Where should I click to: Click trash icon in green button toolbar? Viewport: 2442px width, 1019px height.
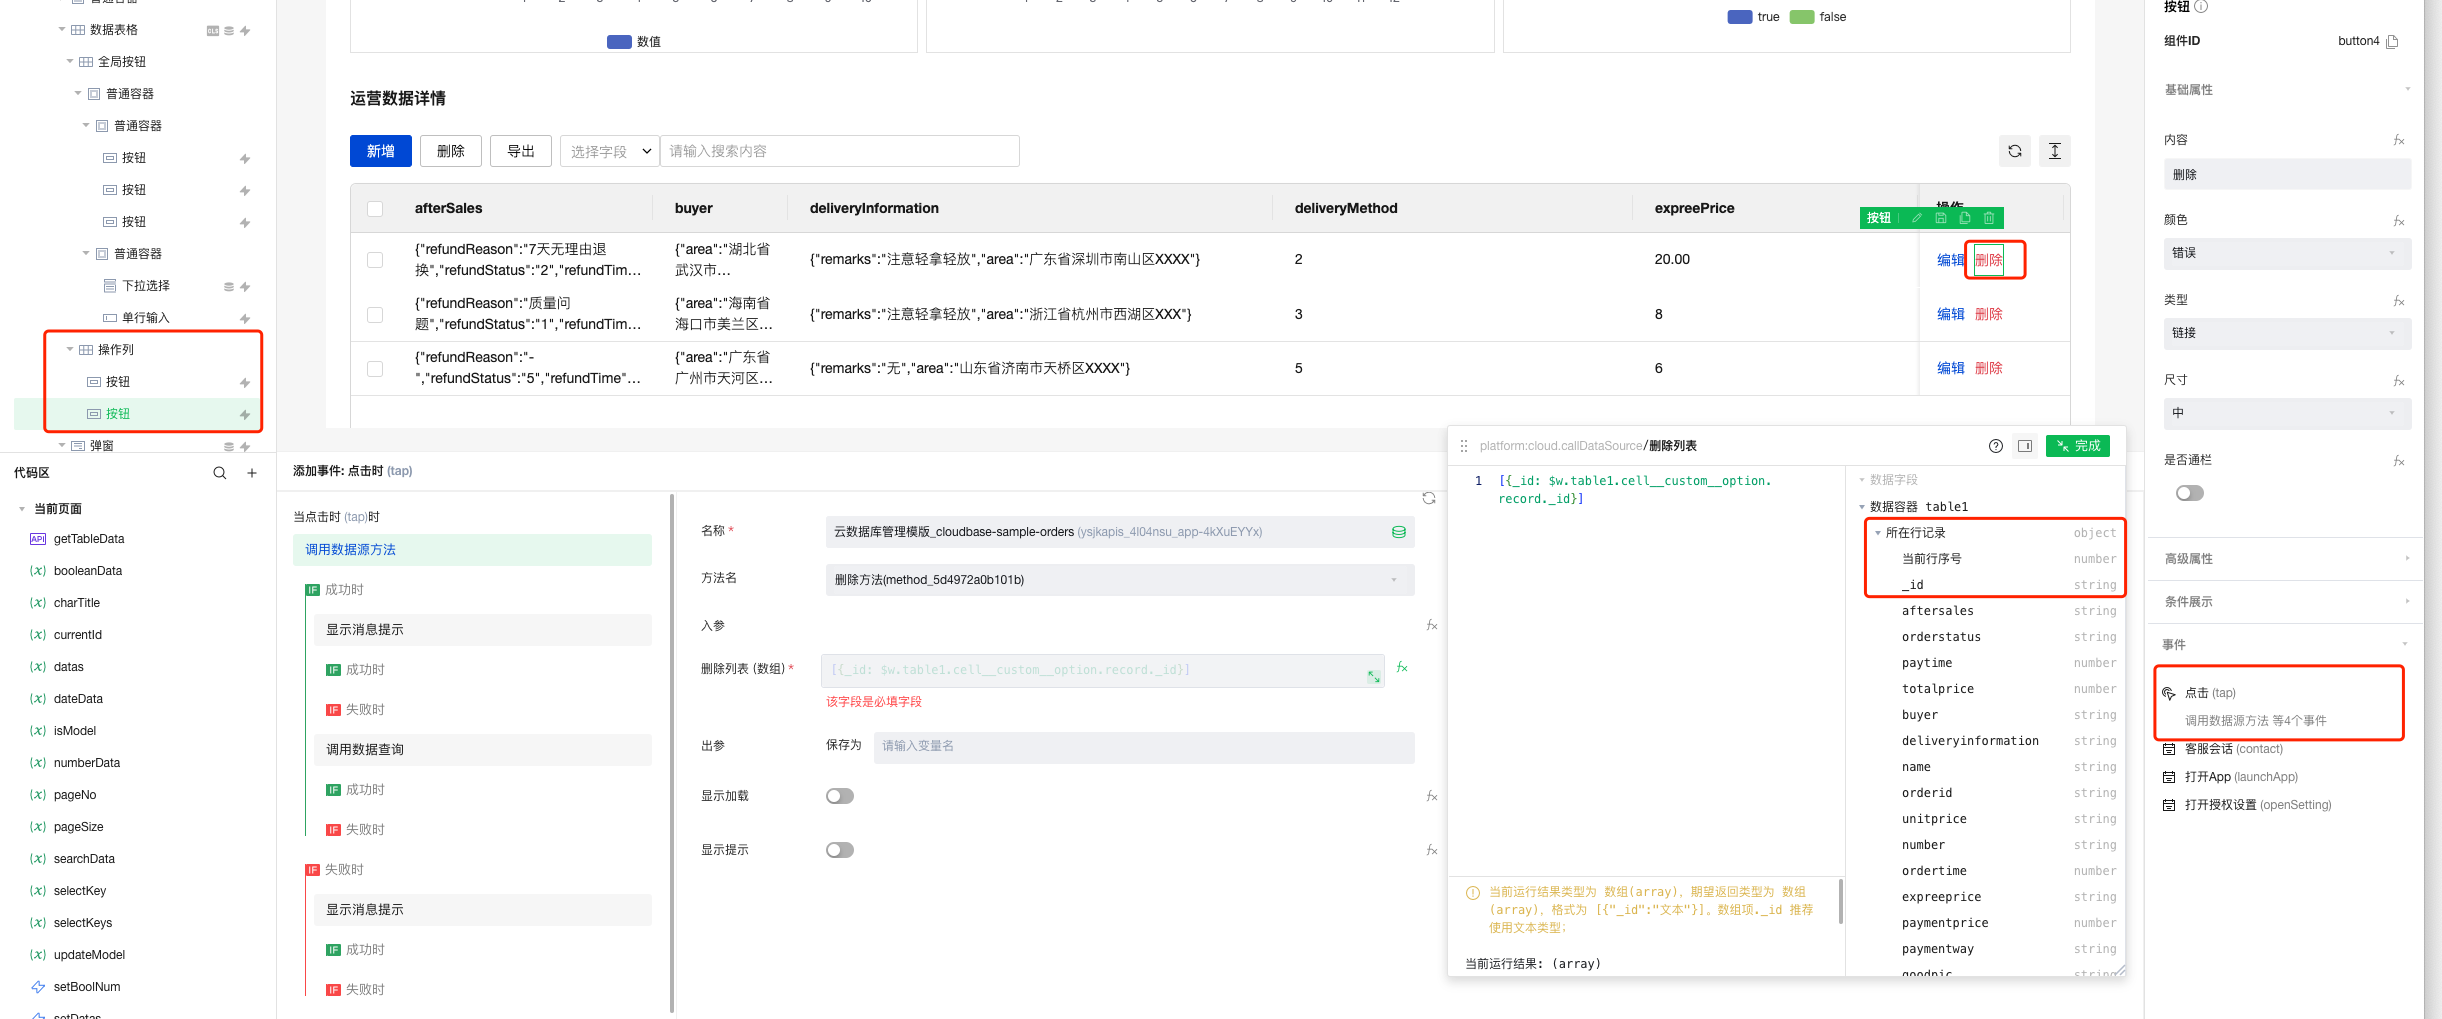coord(1989,218)
